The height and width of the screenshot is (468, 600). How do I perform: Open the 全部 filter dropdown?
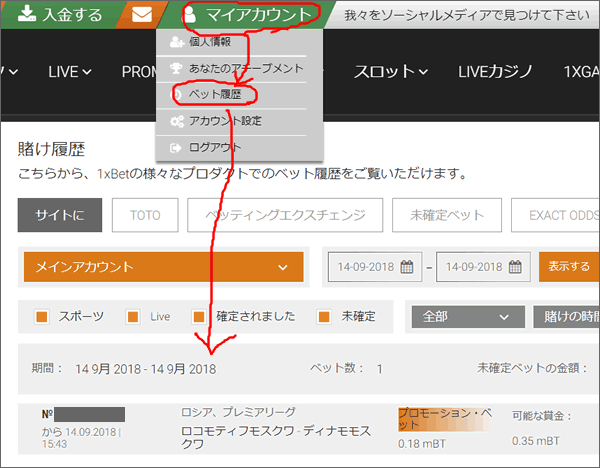click(x=468, y=317)
